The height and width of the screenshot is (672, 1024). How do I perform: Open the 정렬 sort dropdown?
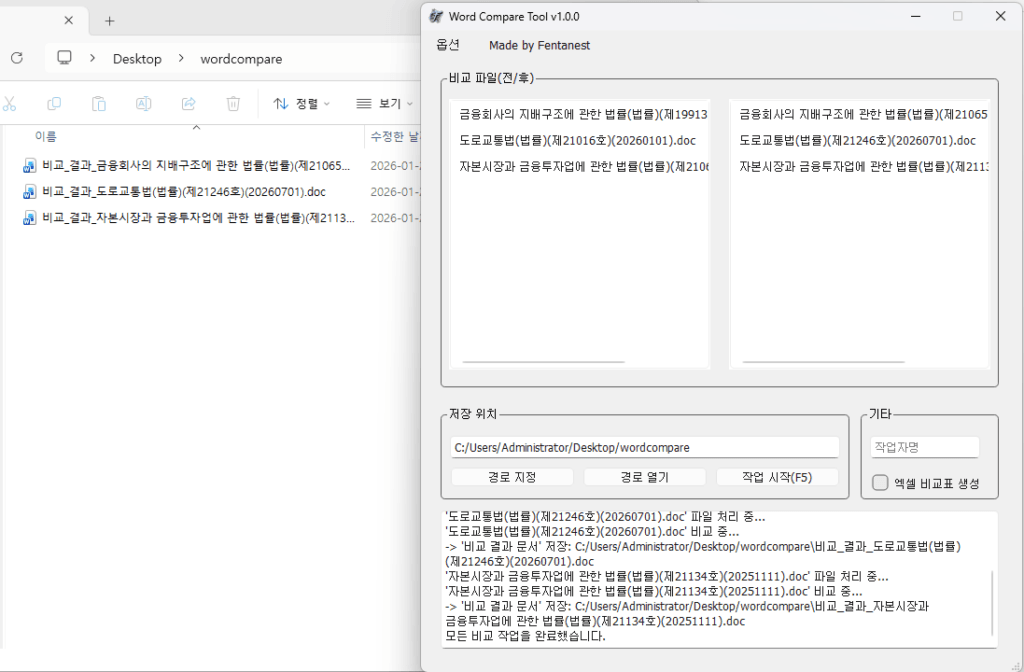[x=302, y=103]
